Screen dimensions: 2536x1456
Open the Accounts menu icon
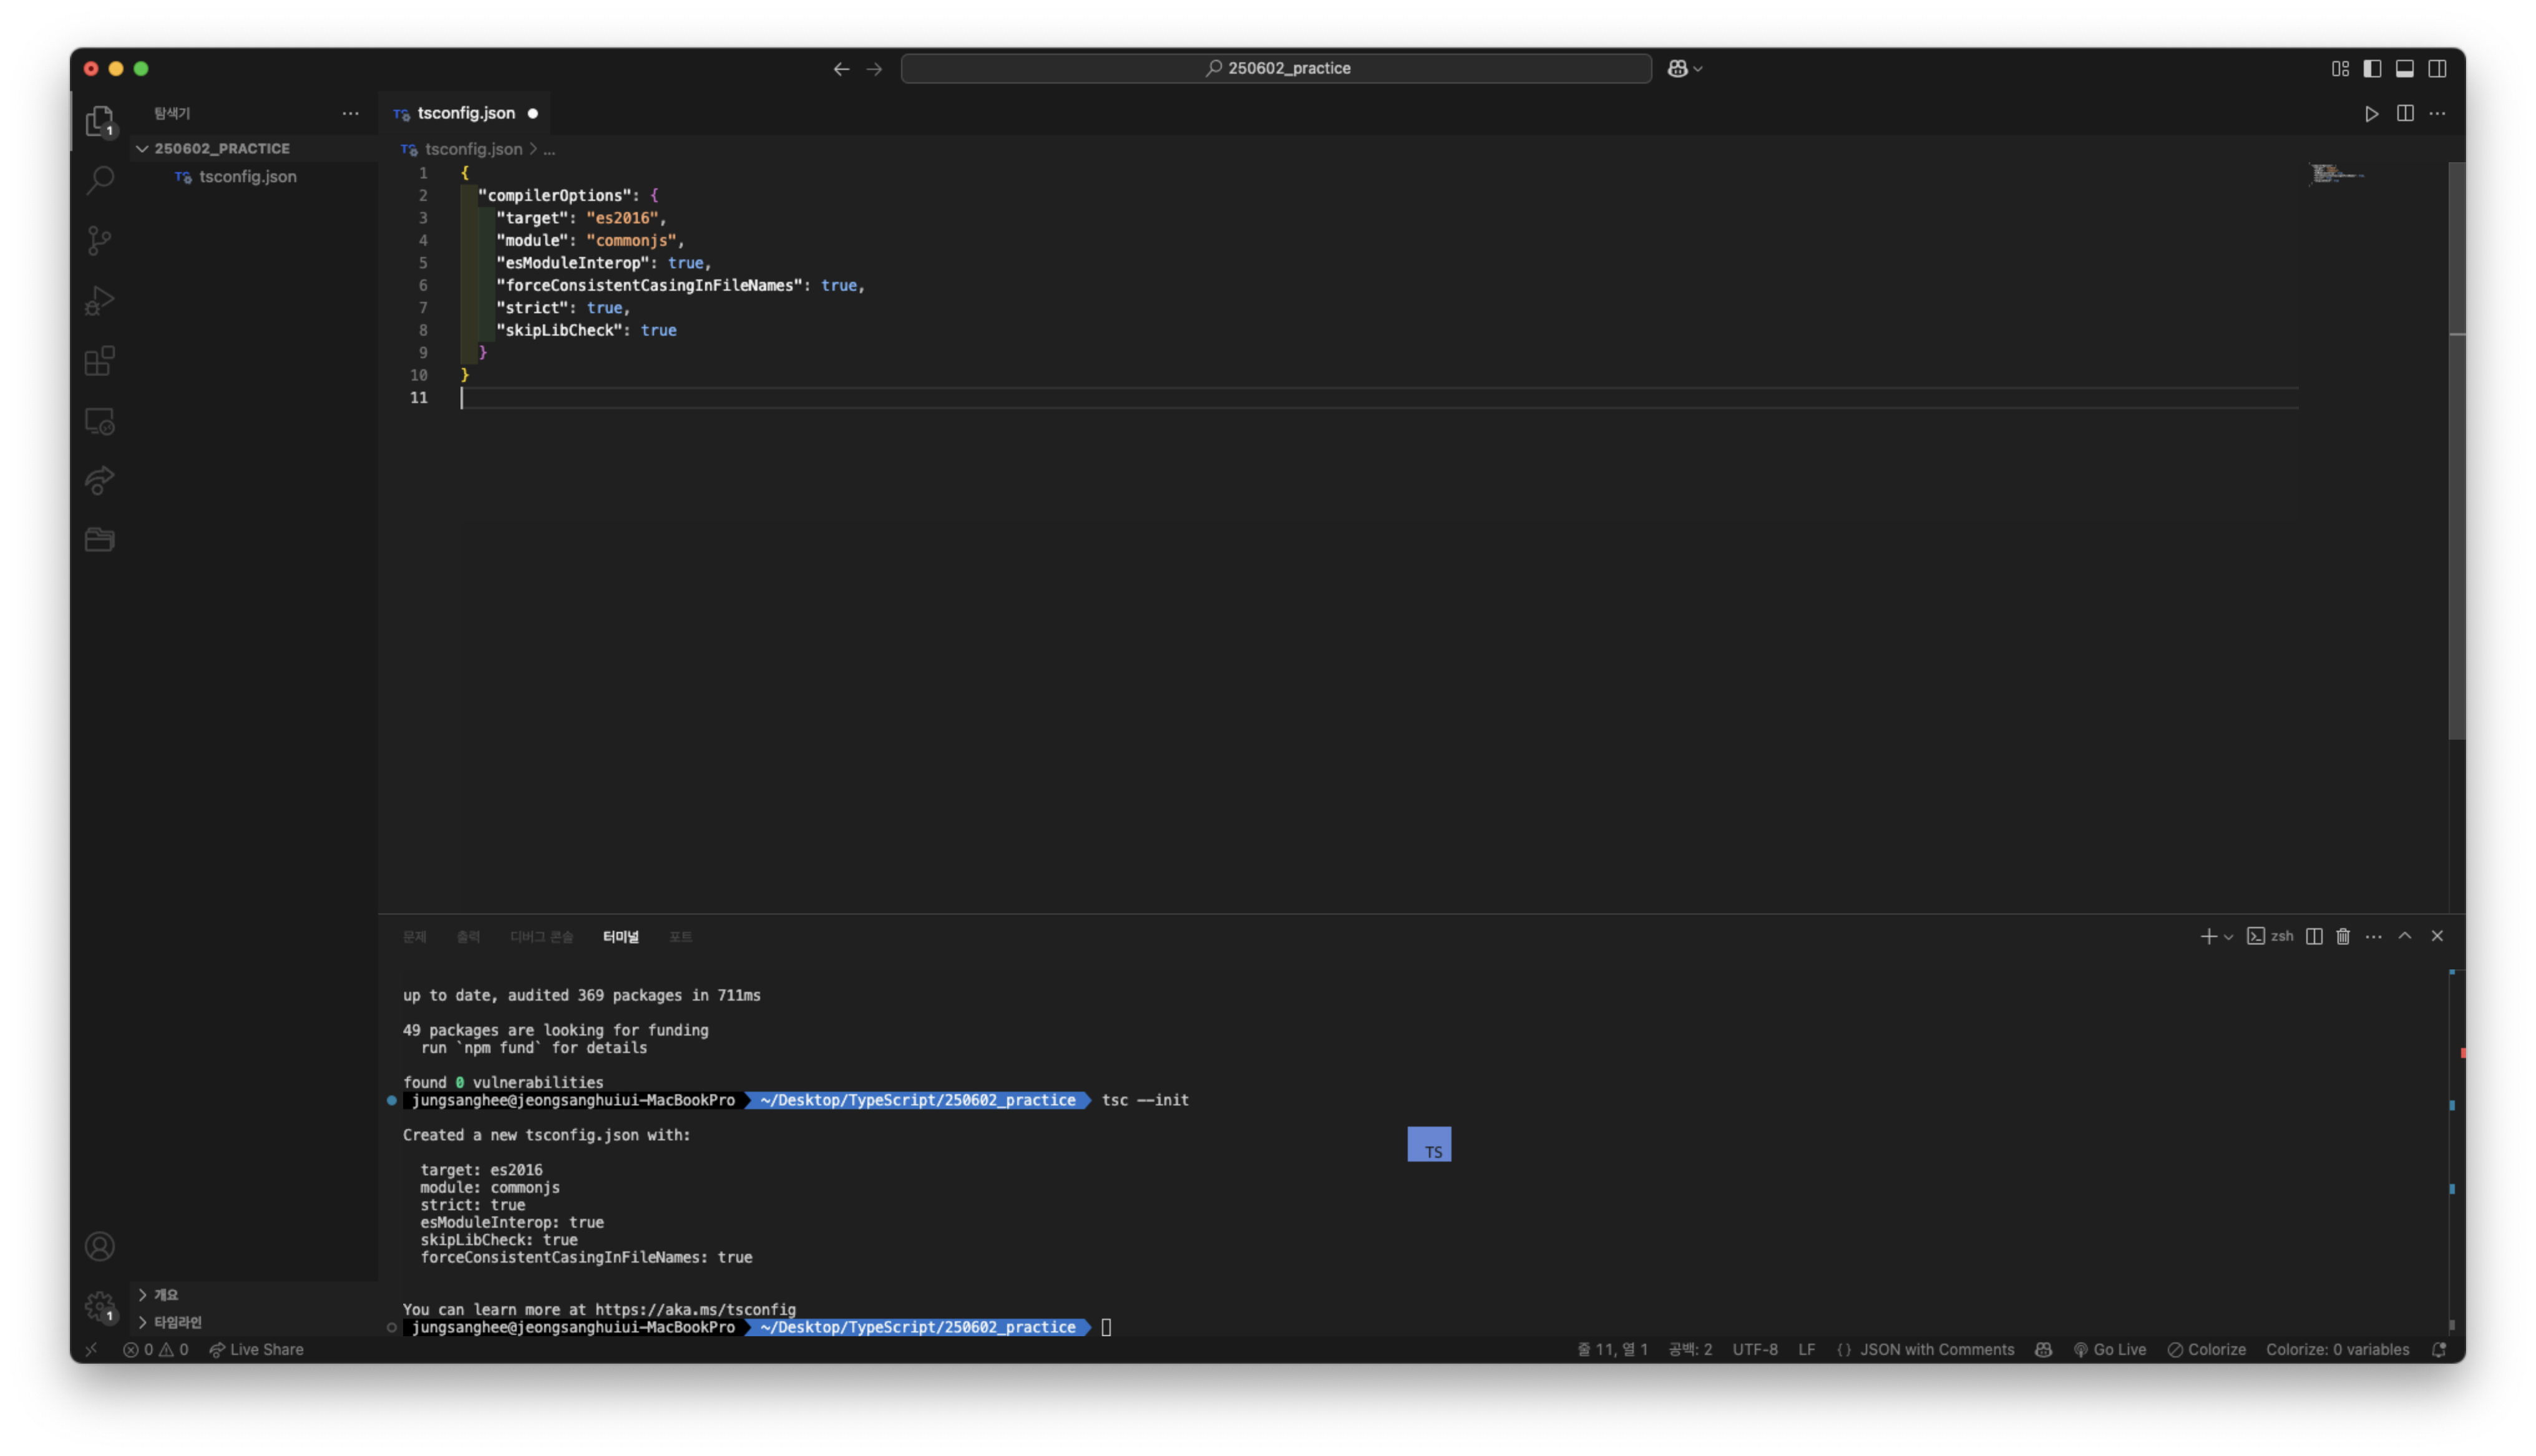click(x=99, y=1246)
